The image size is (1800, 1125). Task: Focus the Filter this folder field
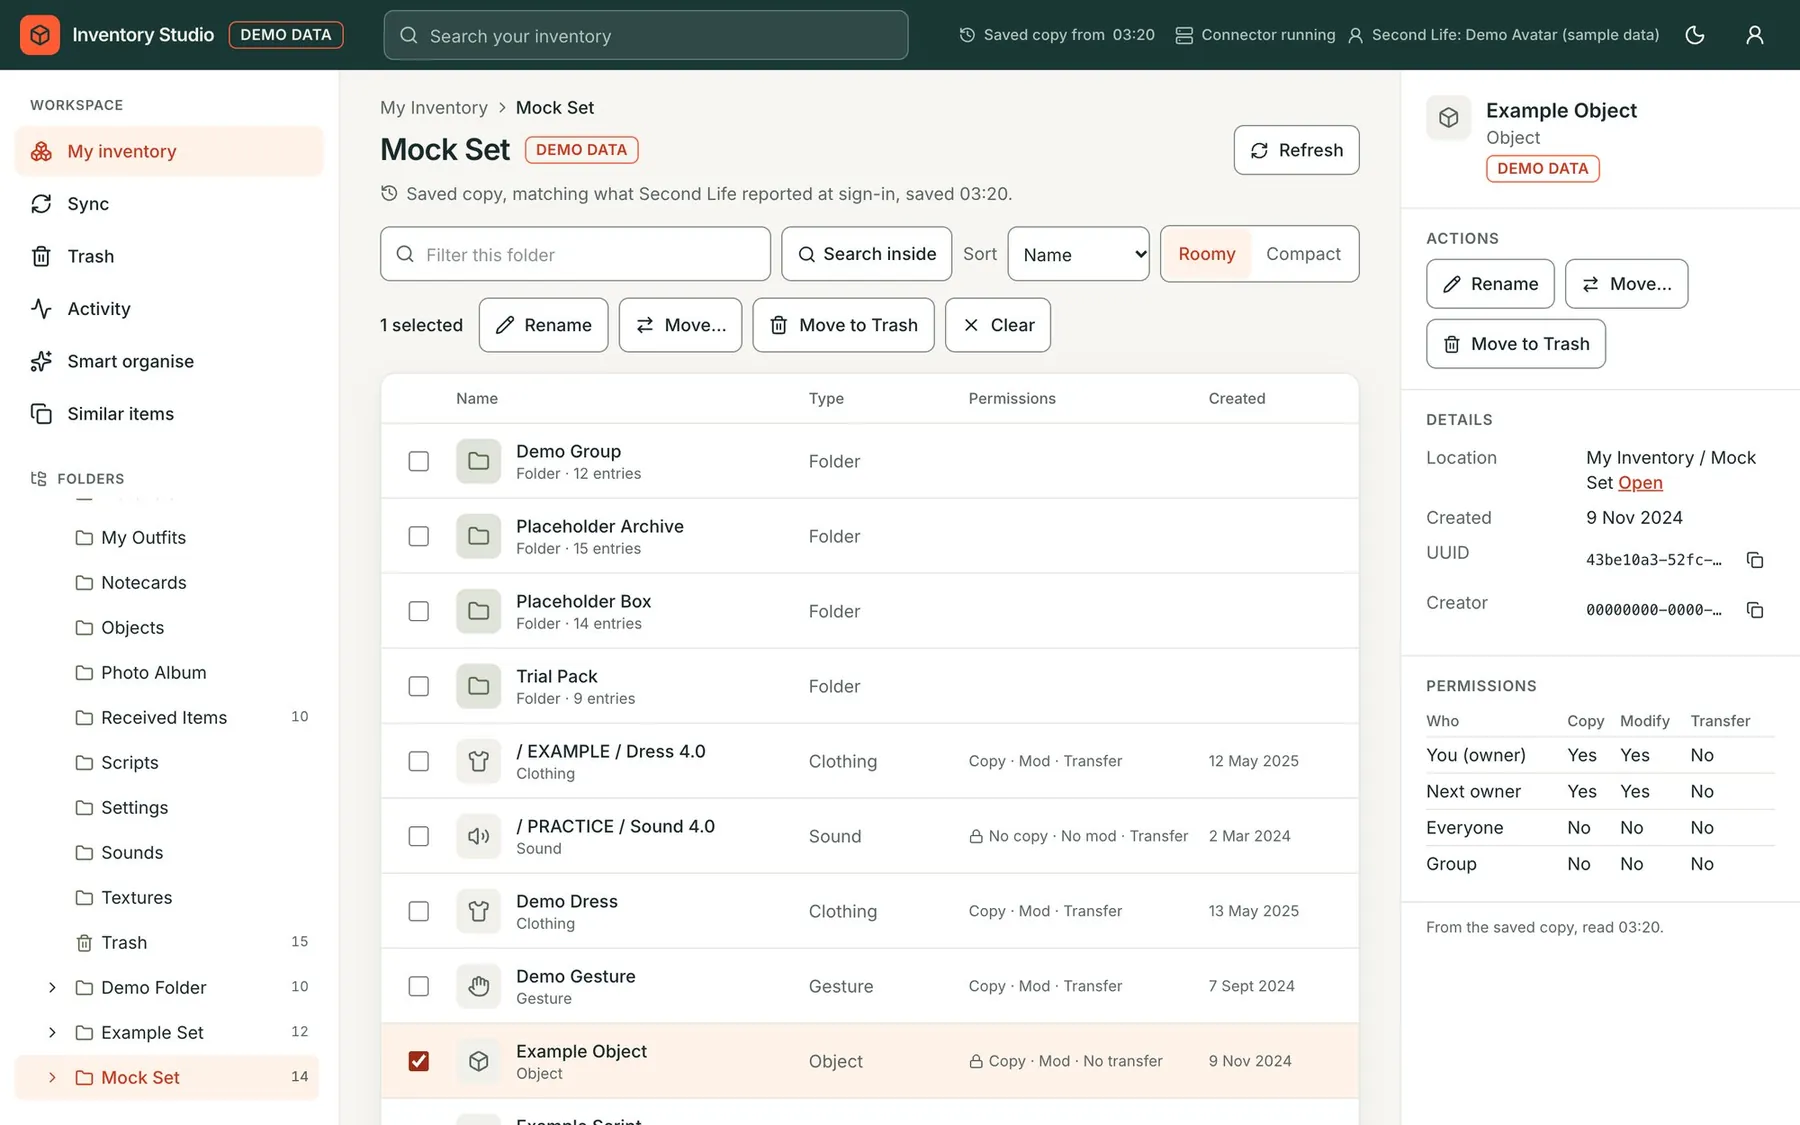point(575,254)
